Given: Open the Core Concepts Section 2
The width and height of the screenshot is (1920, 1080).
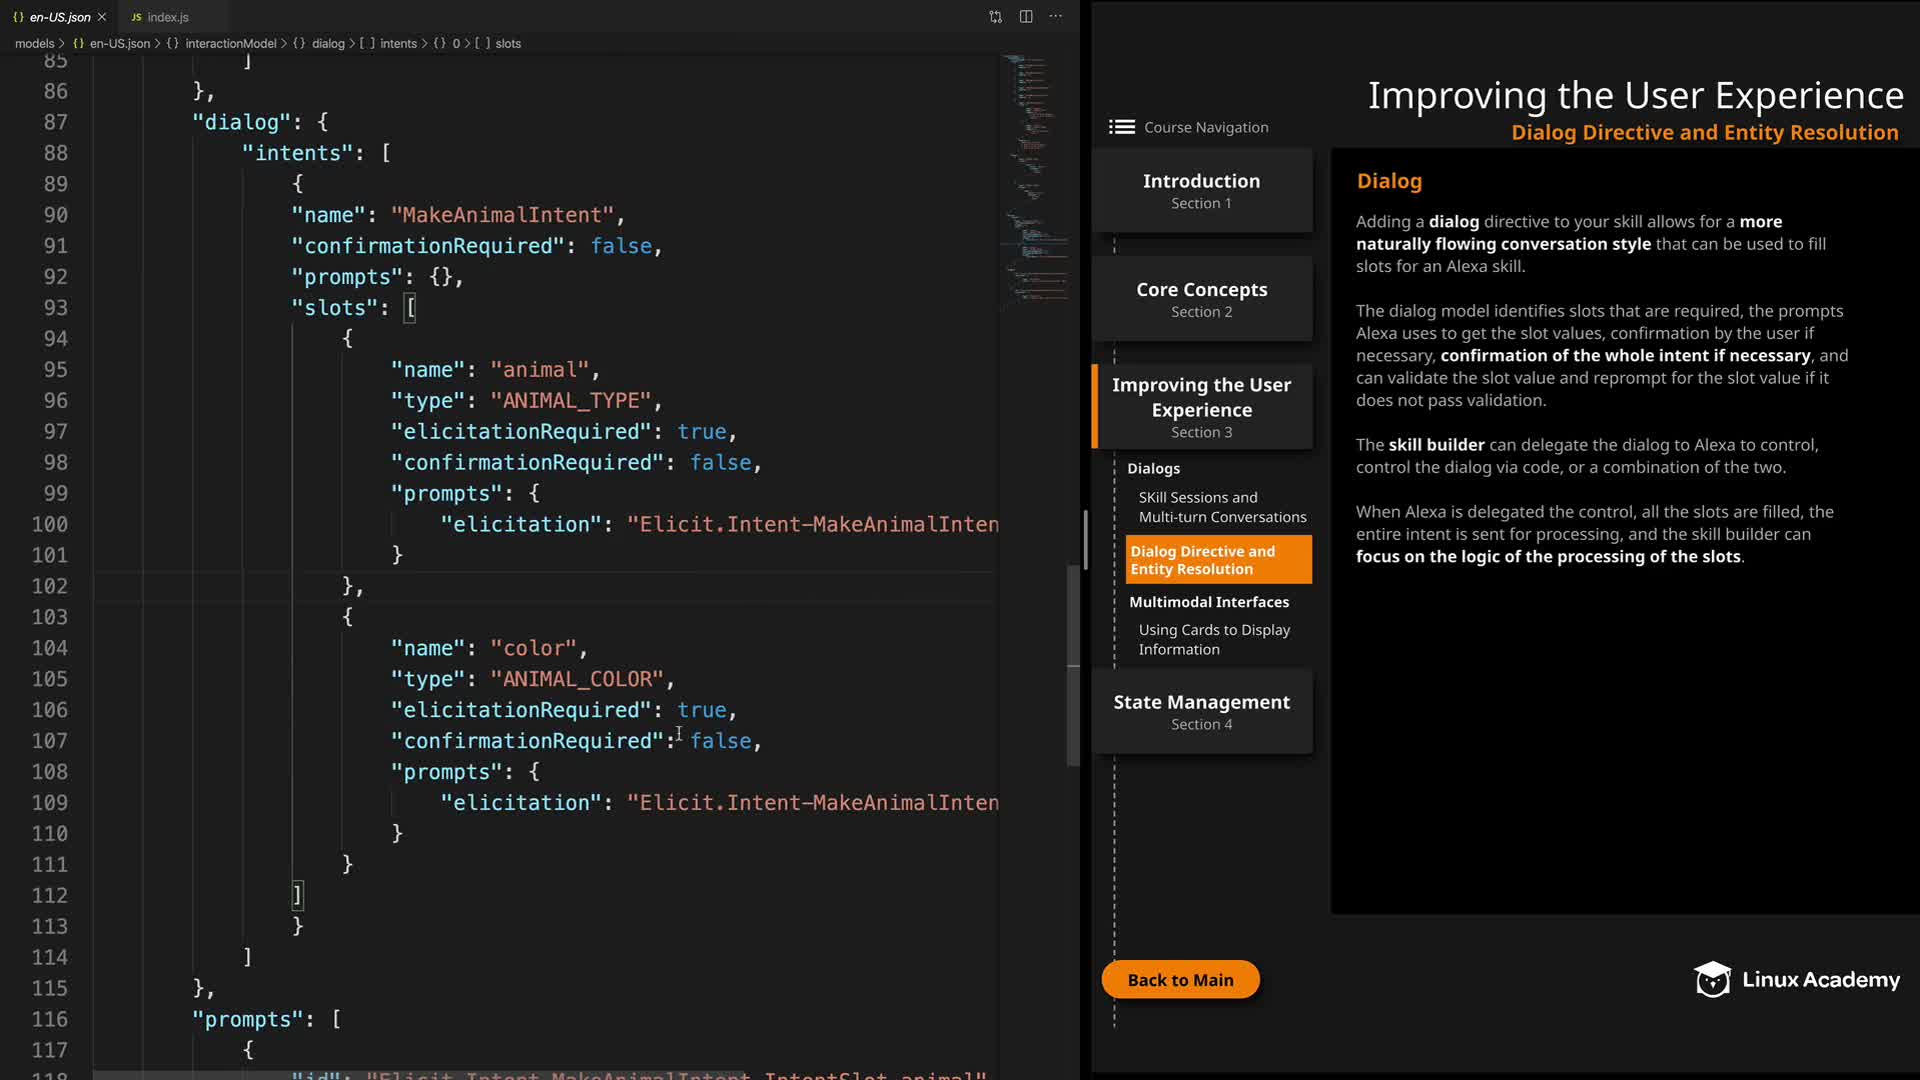Looking at the screenshot, I should pos(1201,299).
